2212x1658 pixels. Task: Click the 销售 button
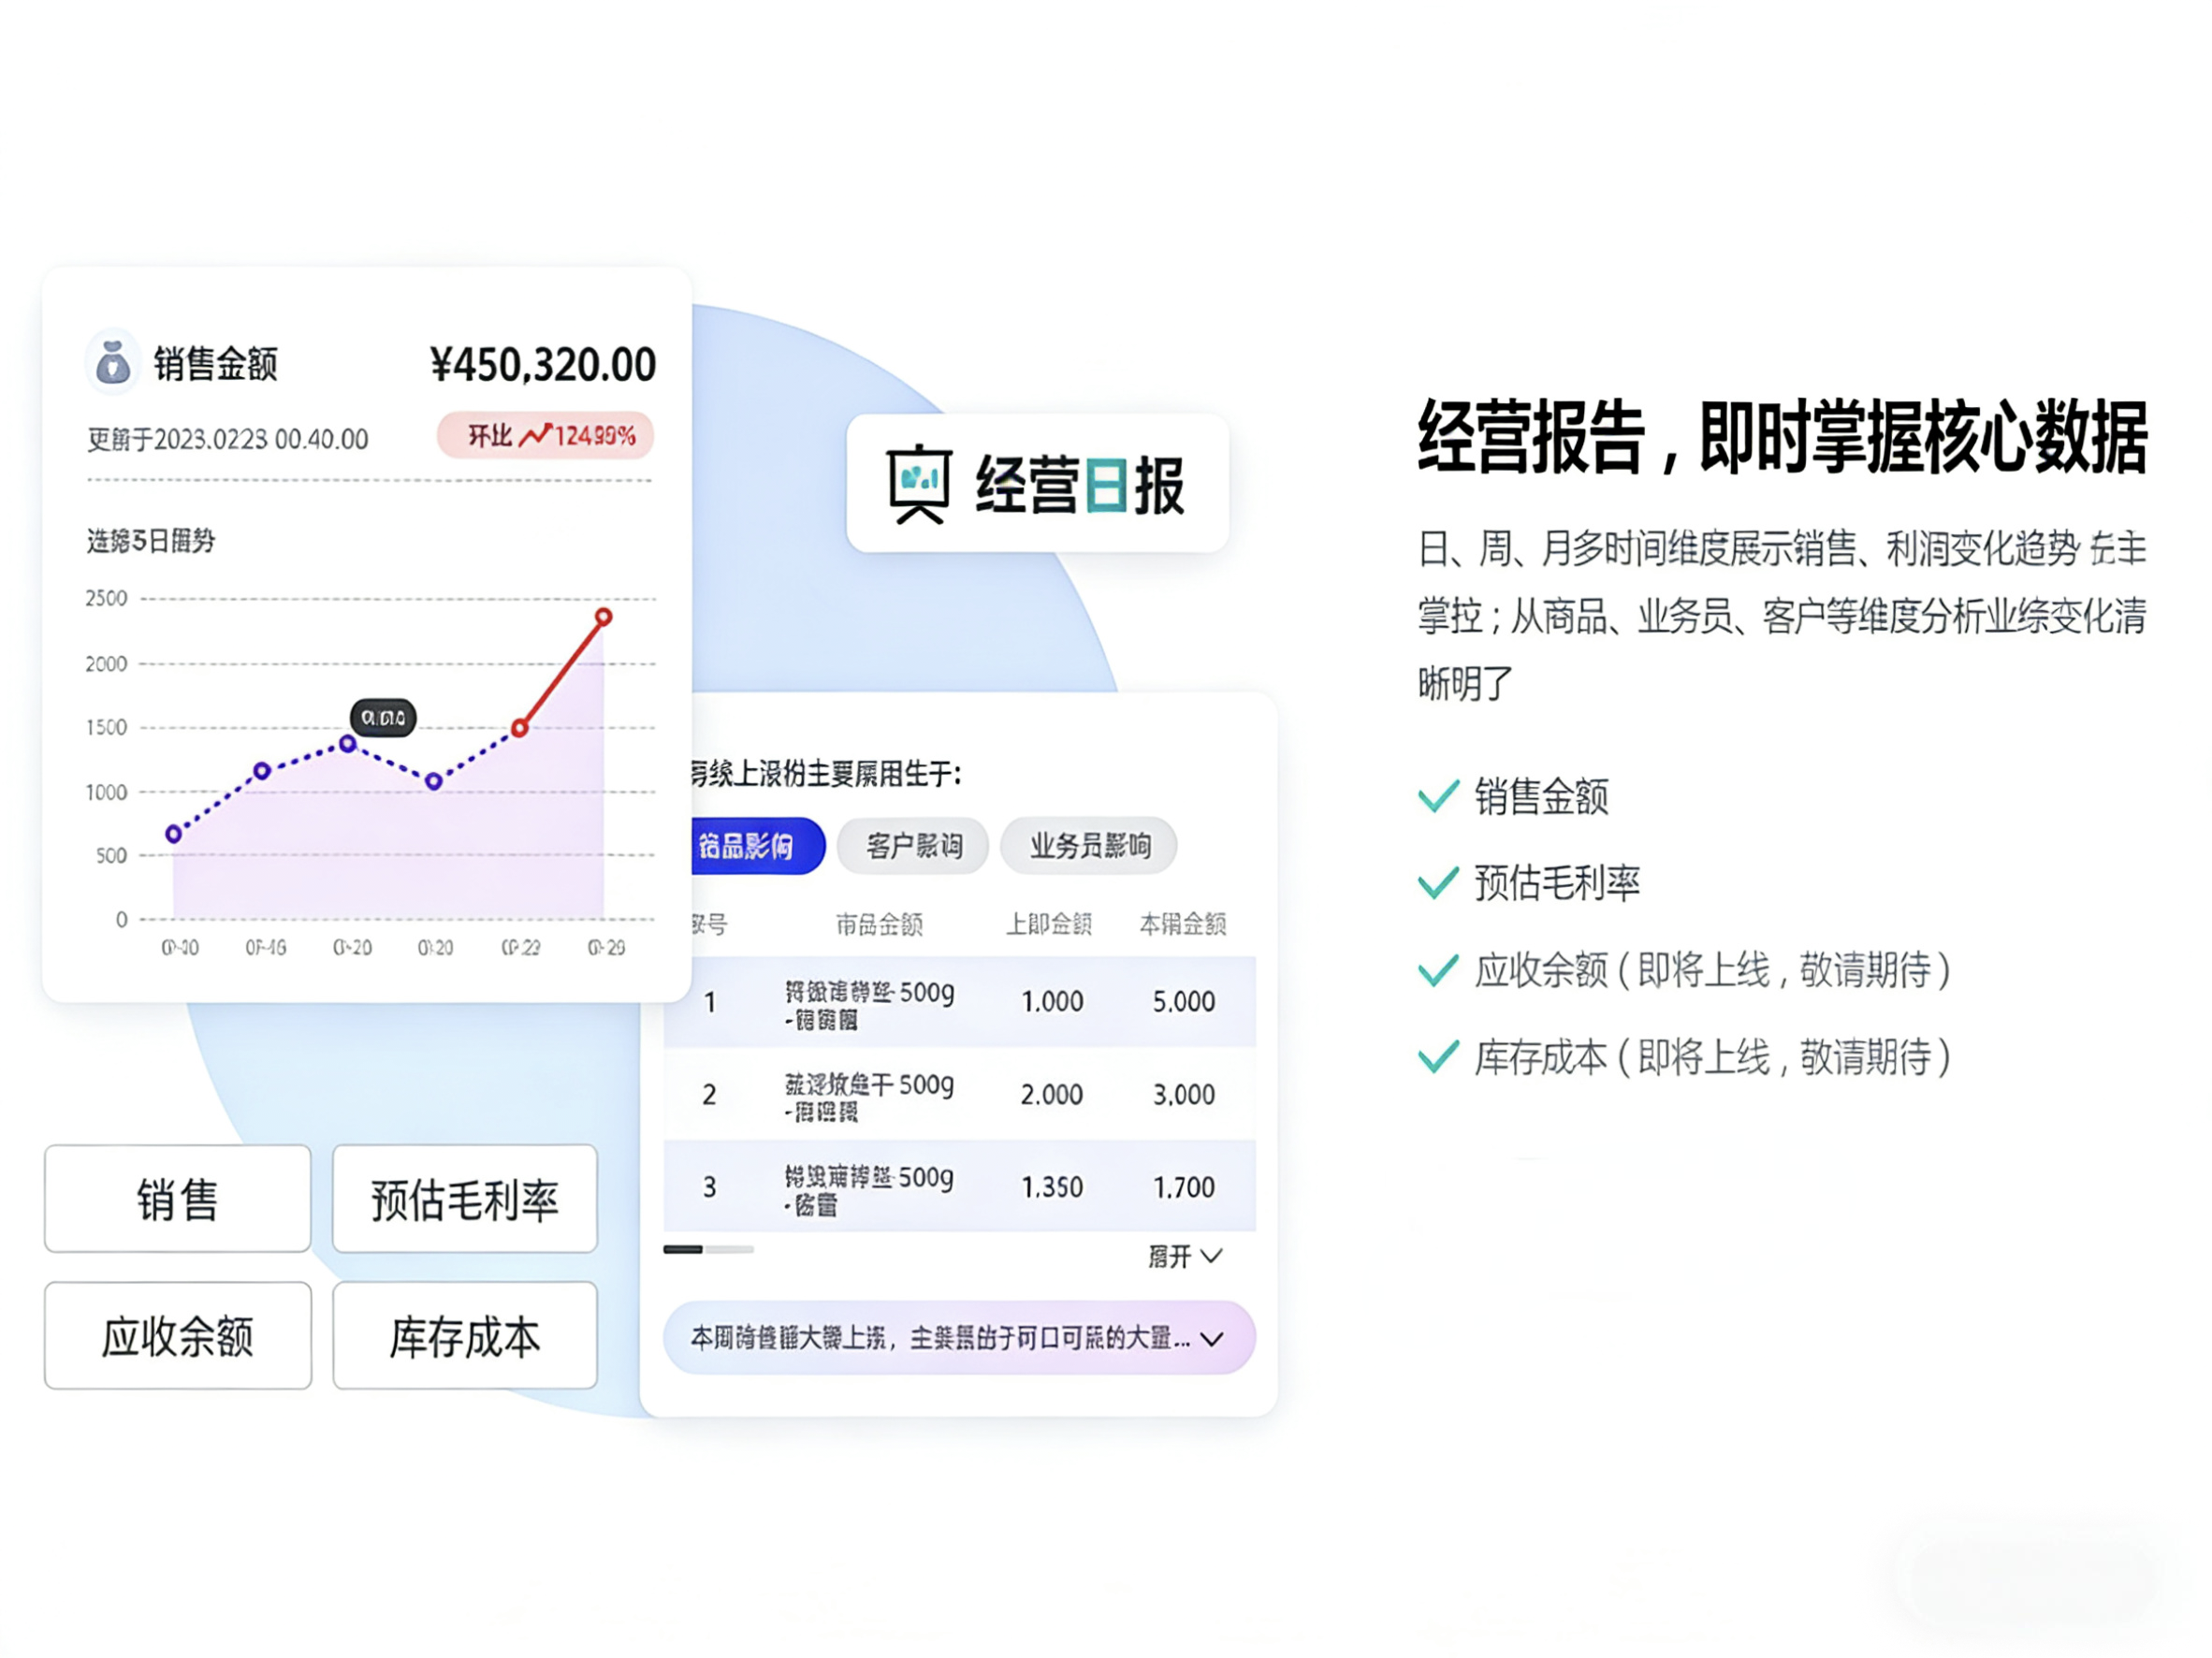coord(178,1199)
